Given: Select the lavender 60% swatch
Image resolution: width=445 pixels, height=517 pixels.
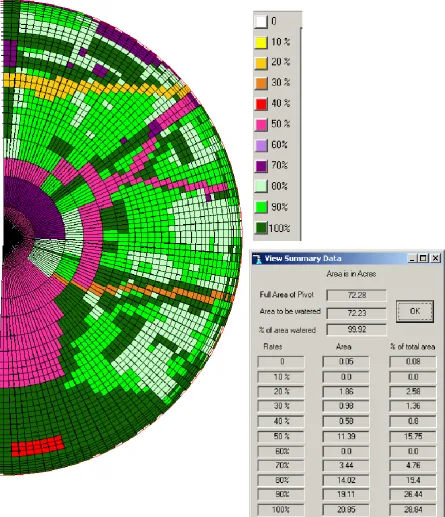Looking at the screenshot, I should coord(261,145).
